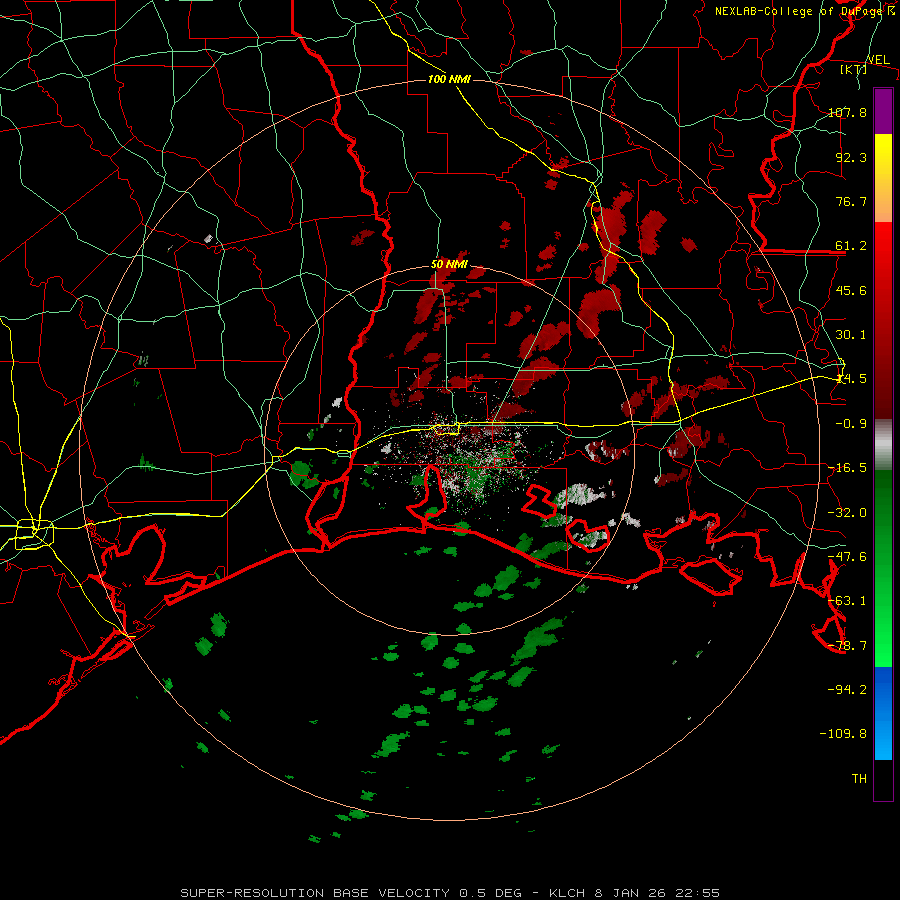Click the -47.6 velocity scale value

click(847, 556)
